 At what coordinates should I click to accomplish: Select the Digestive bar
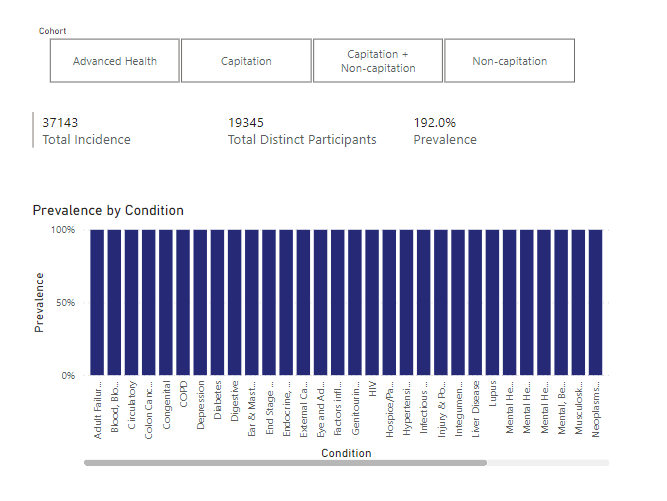point(234,302)
